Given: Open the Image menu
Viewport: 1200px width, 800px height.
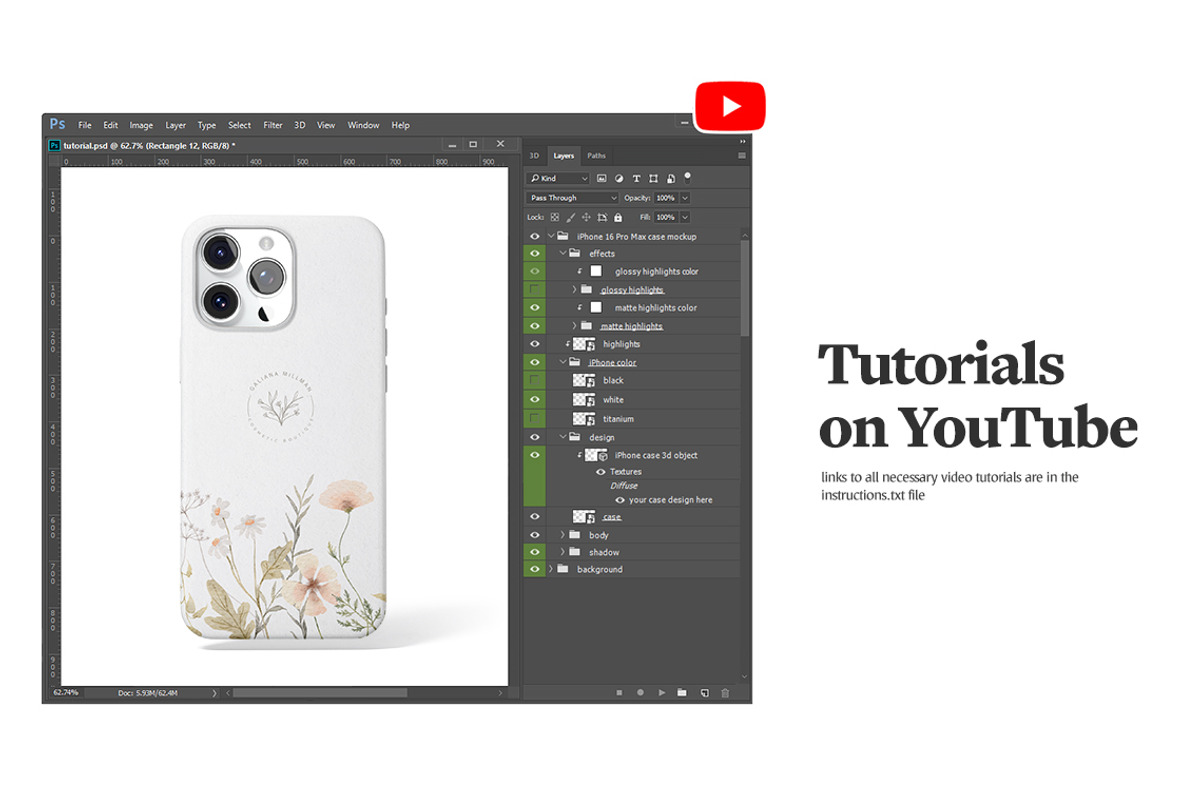Looking at the screenshot, I should click(141, 125).
